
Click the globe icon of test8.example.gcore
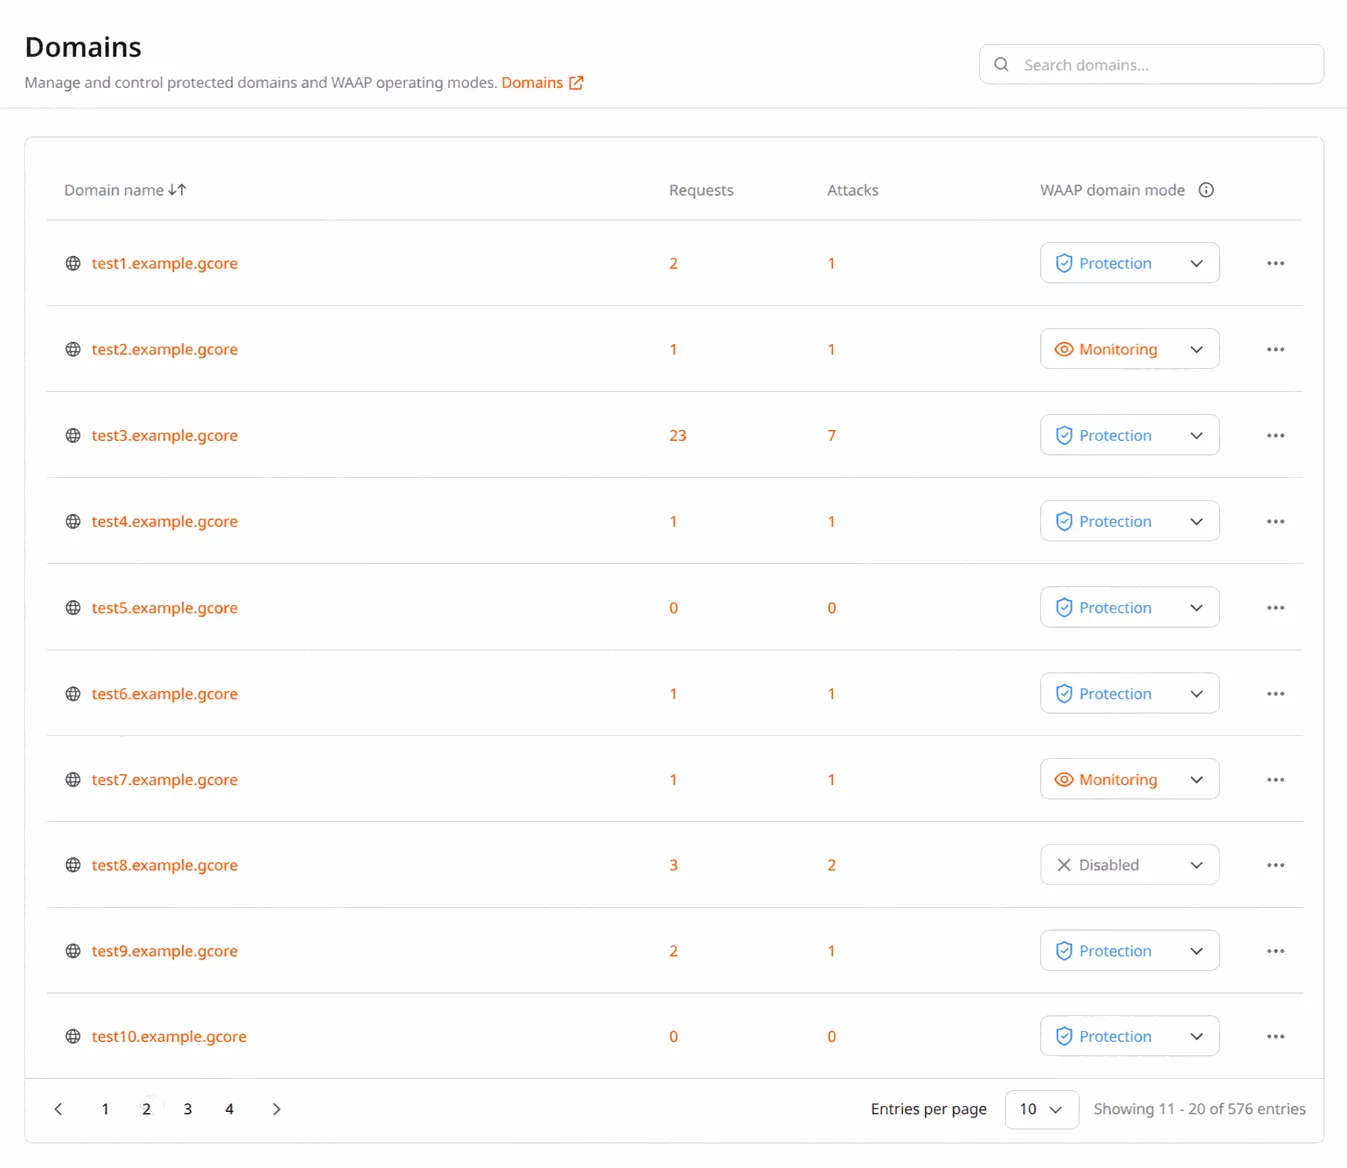(x=73, y=865)
